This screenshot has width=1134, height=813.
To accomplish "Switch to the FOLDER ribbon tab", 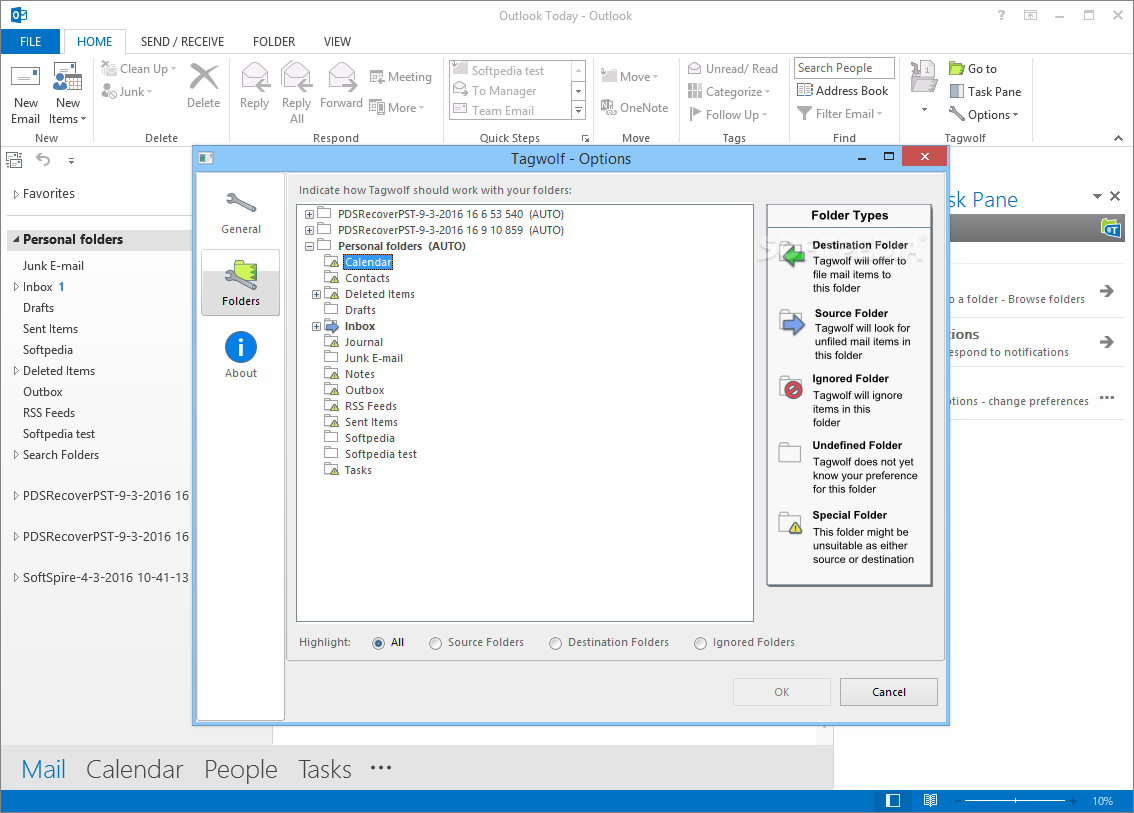I will [x=274, y=41].
